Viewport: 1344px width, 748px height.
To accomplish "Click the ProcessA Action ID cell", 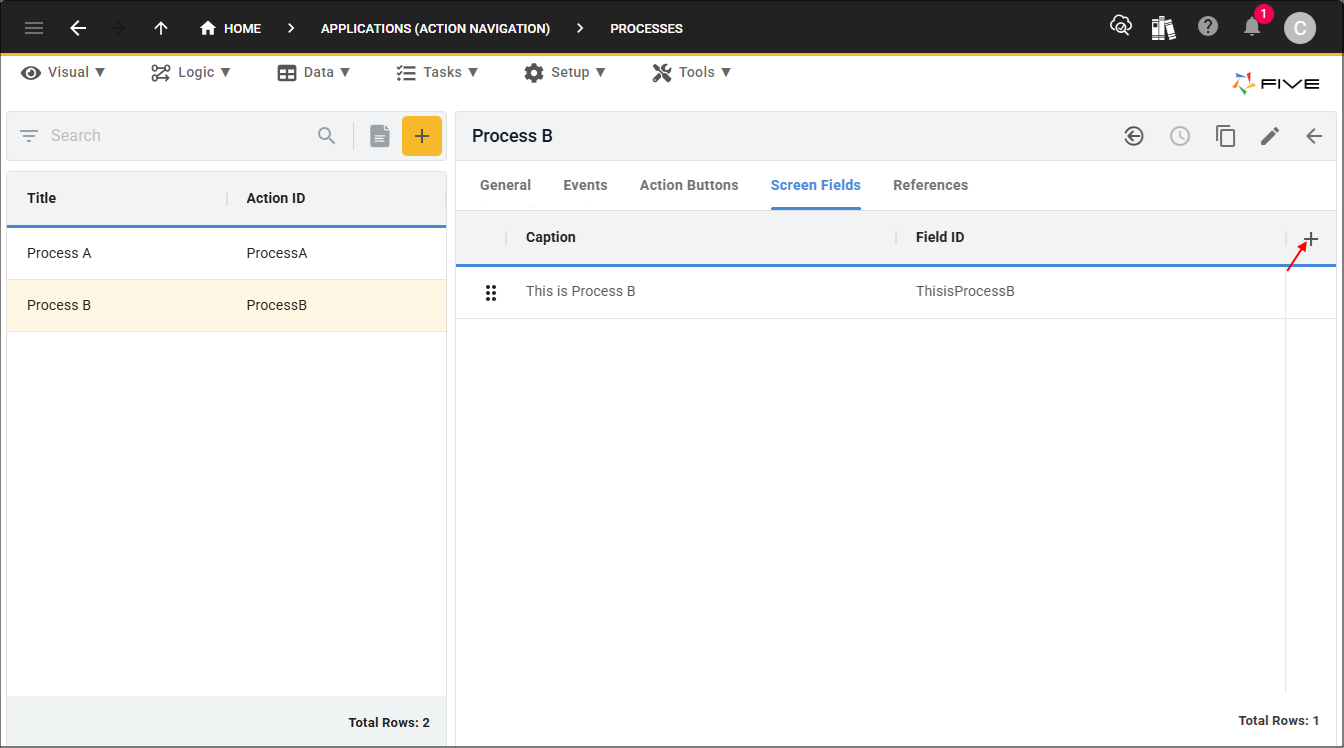I will [x=277, y=253].
